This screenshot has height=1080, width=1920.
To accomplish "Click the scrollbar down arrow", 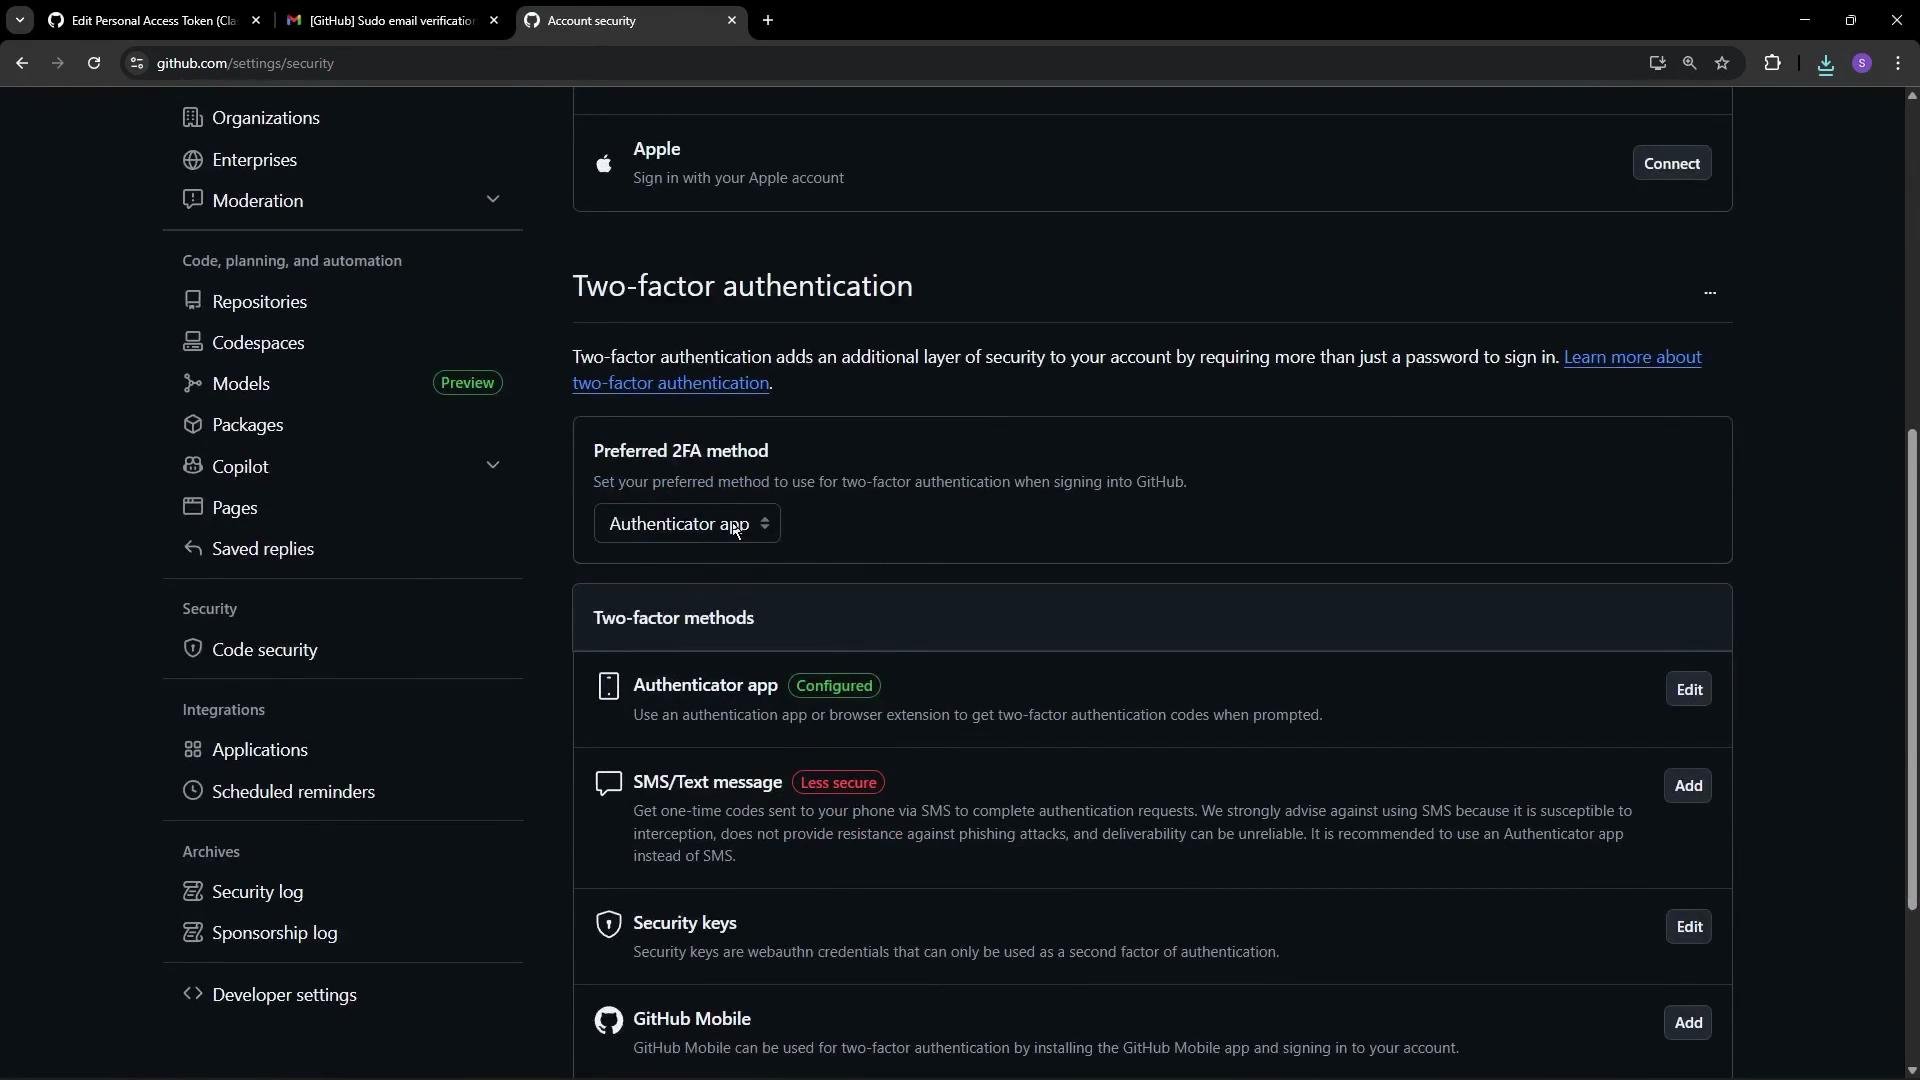I will [1912, 1071].
